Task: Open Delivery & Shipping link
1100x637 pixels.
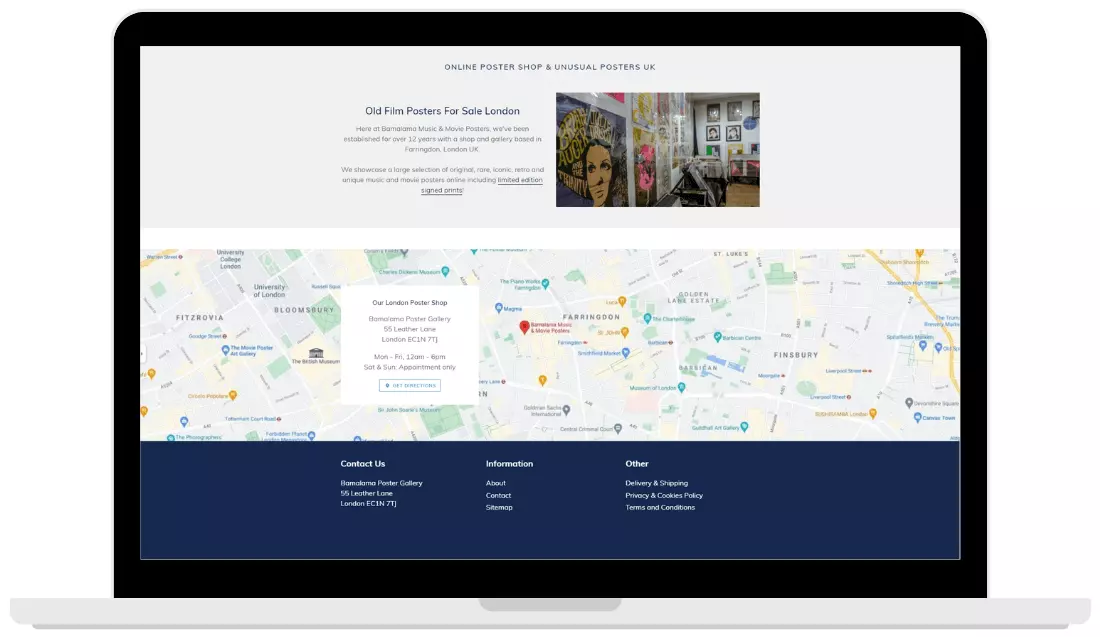Action: point(657,483)
